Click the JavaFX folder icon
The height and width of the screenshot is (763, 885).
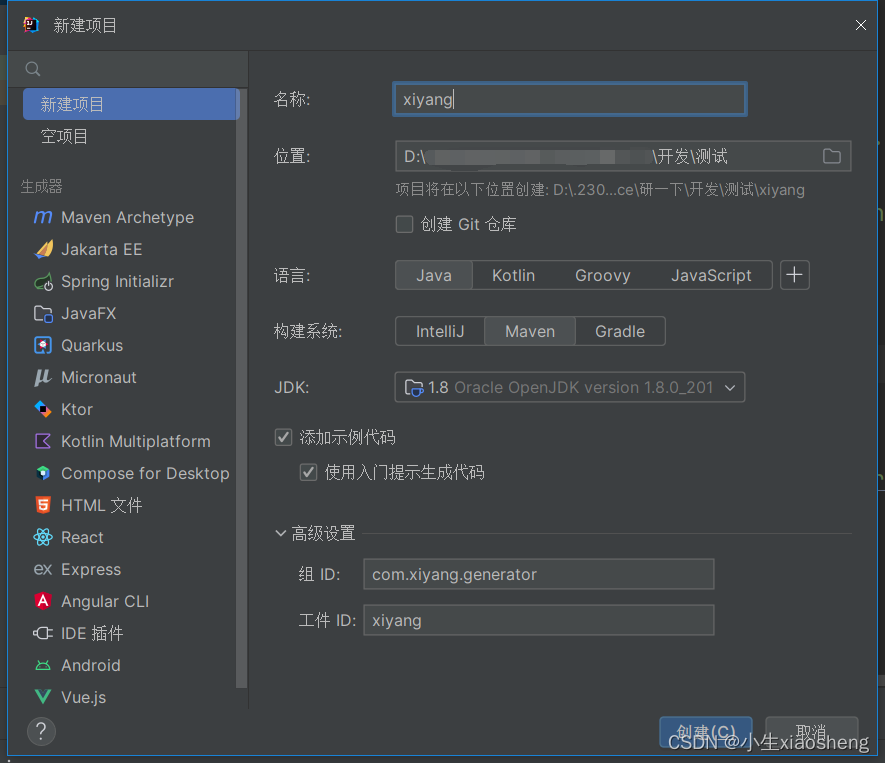pos(43,314)
